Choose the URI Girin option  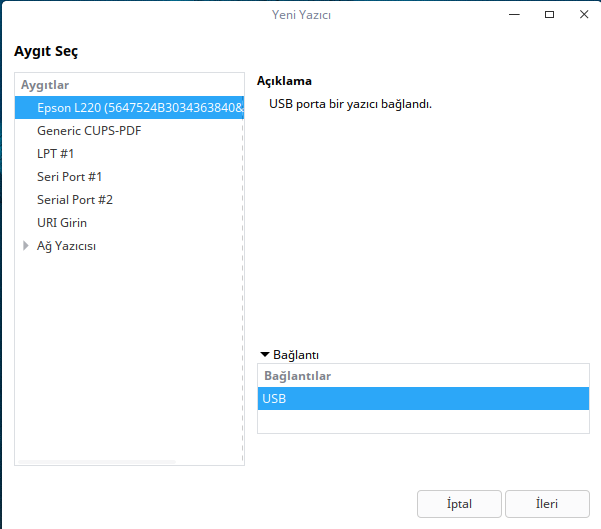coord(62,222)
